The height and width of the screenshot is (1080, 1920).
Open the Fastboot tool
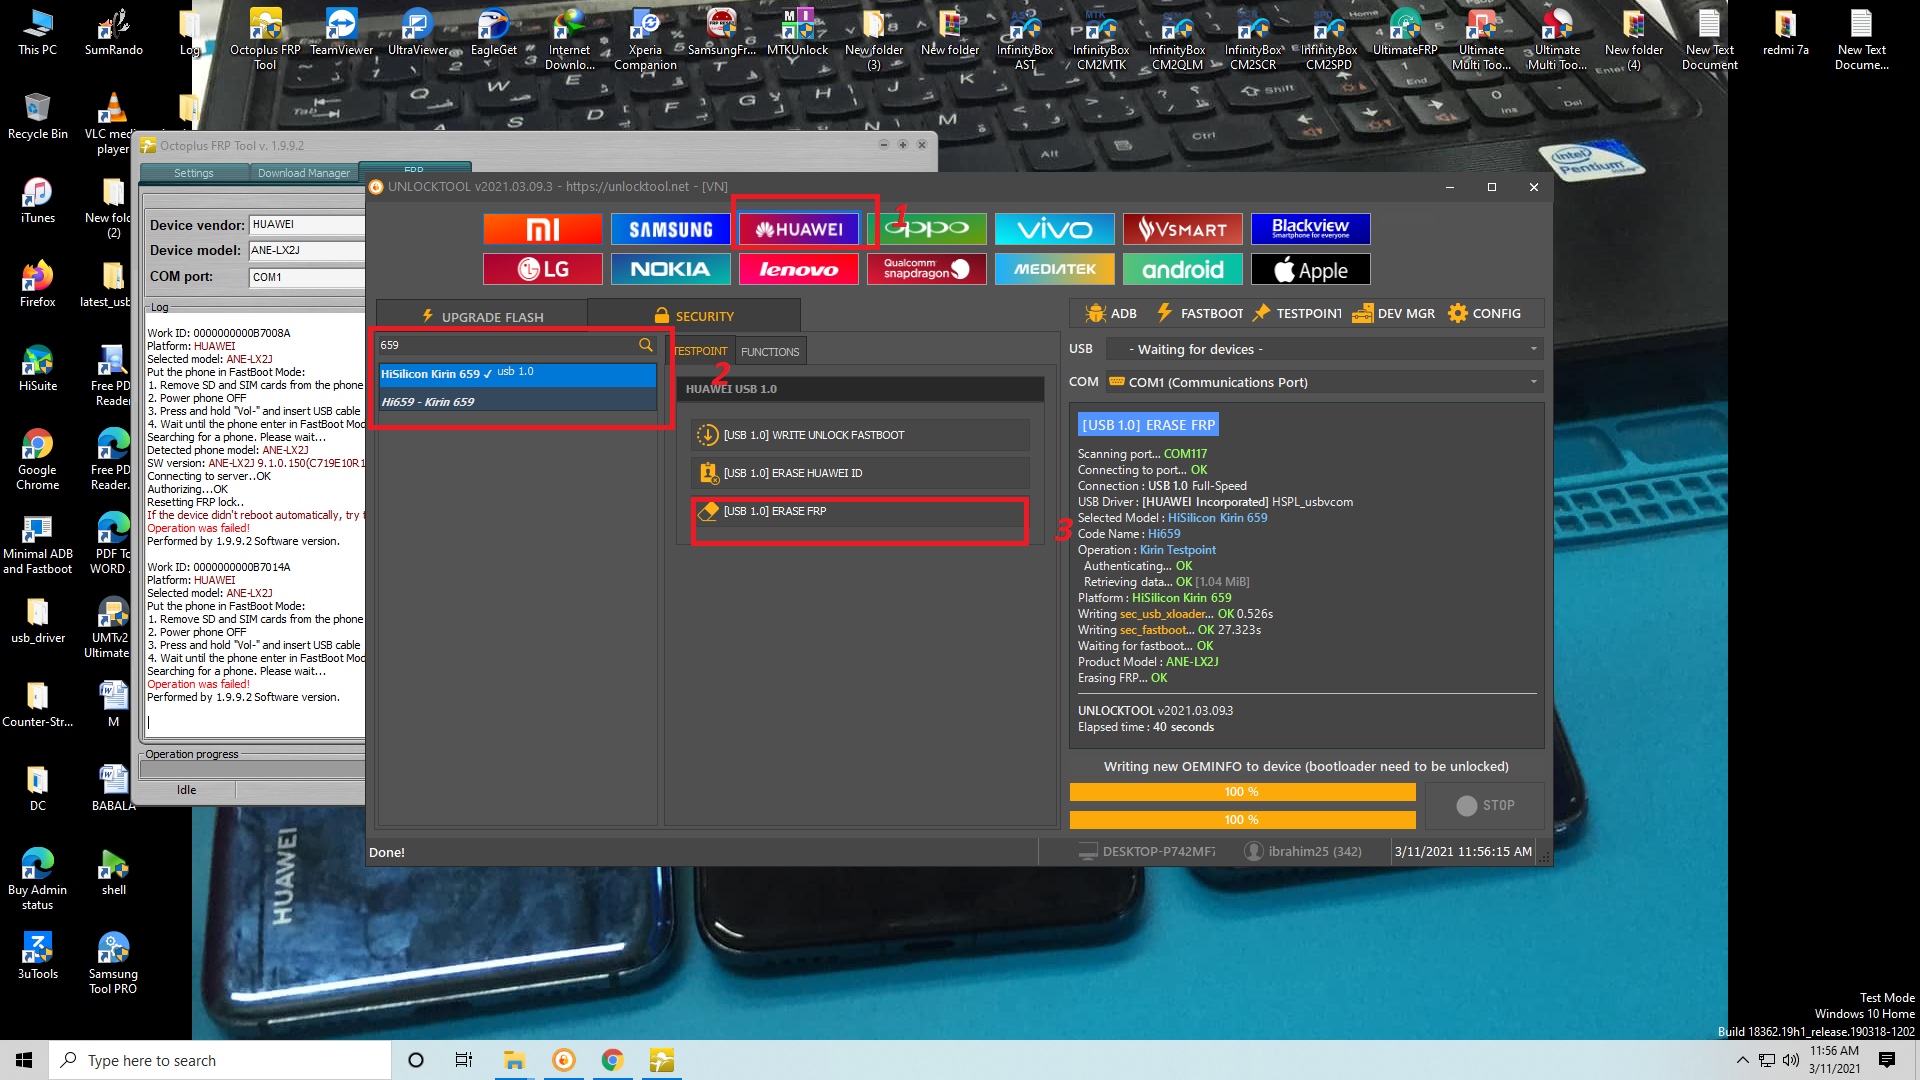pos(1199,313)
